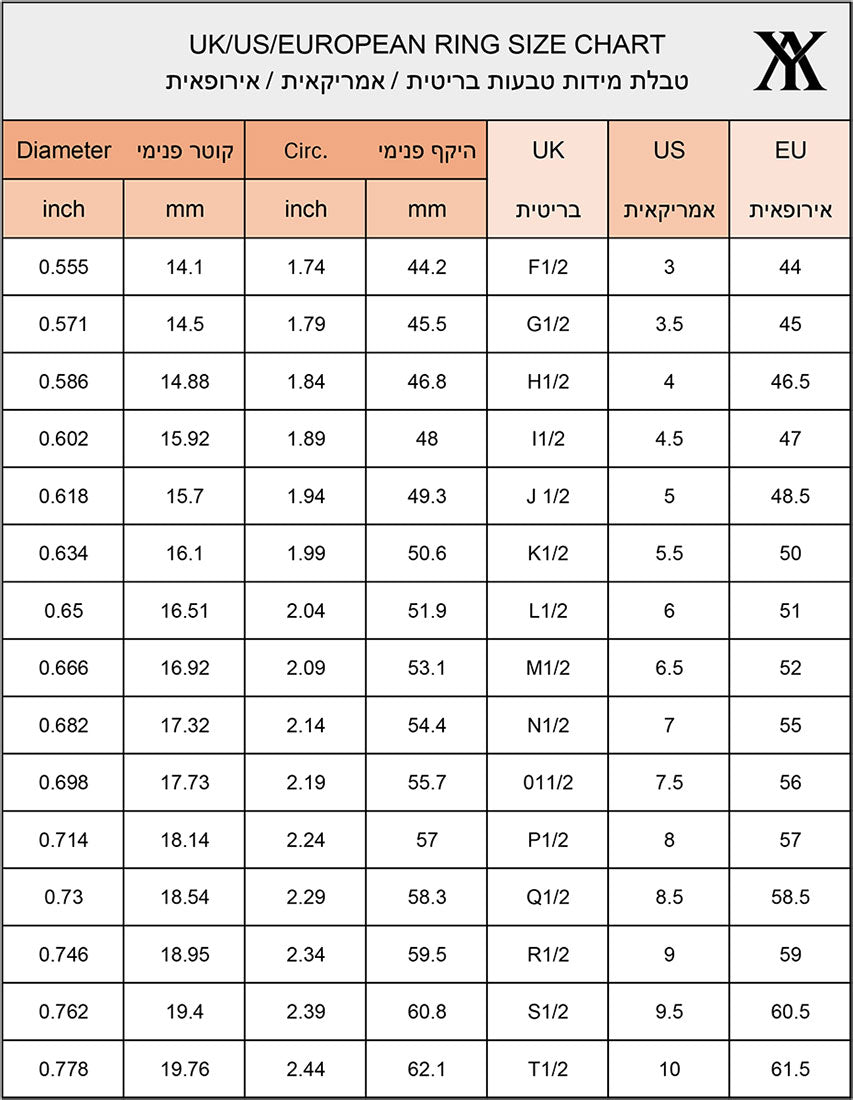The height and width of the screenshot is (1100, 853).
Task: Select the EU size 61.5 cell
Action: 790,1069
